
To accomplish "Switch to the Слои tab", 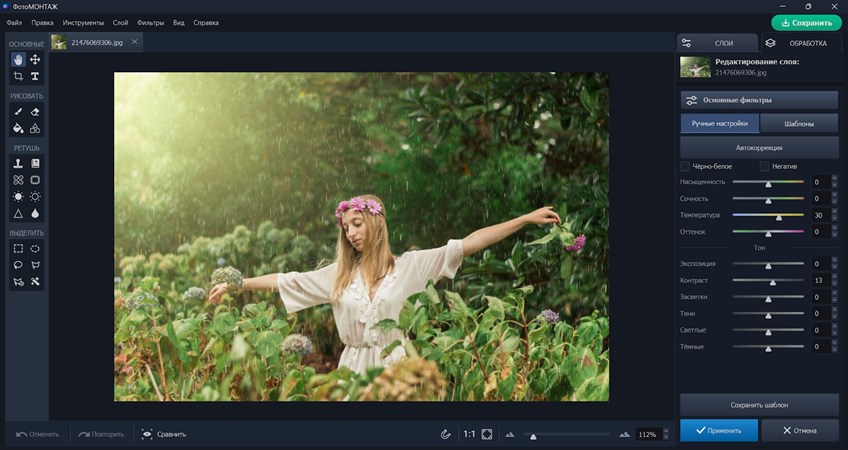I will point(717,43).
